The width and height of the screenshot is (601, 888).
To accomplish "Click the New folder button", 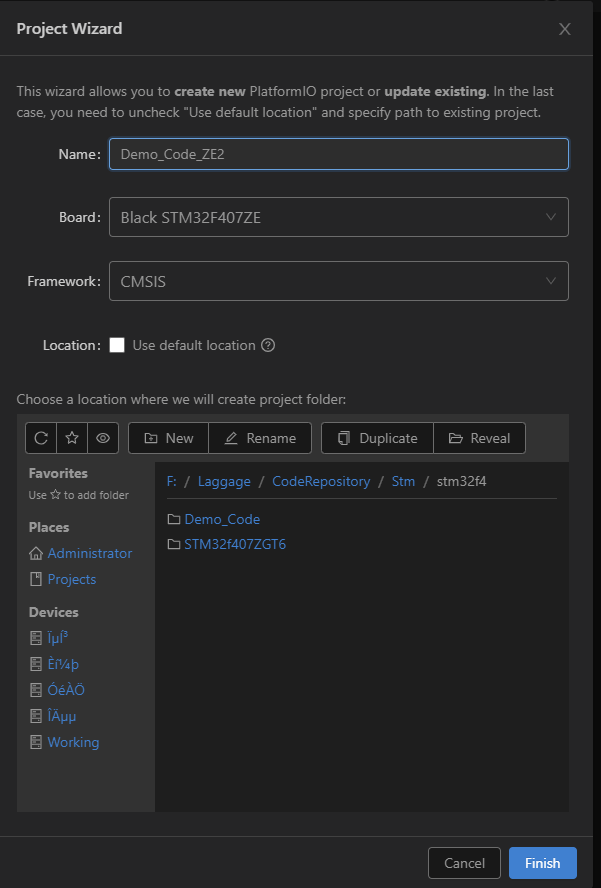I will coord(168,438).
